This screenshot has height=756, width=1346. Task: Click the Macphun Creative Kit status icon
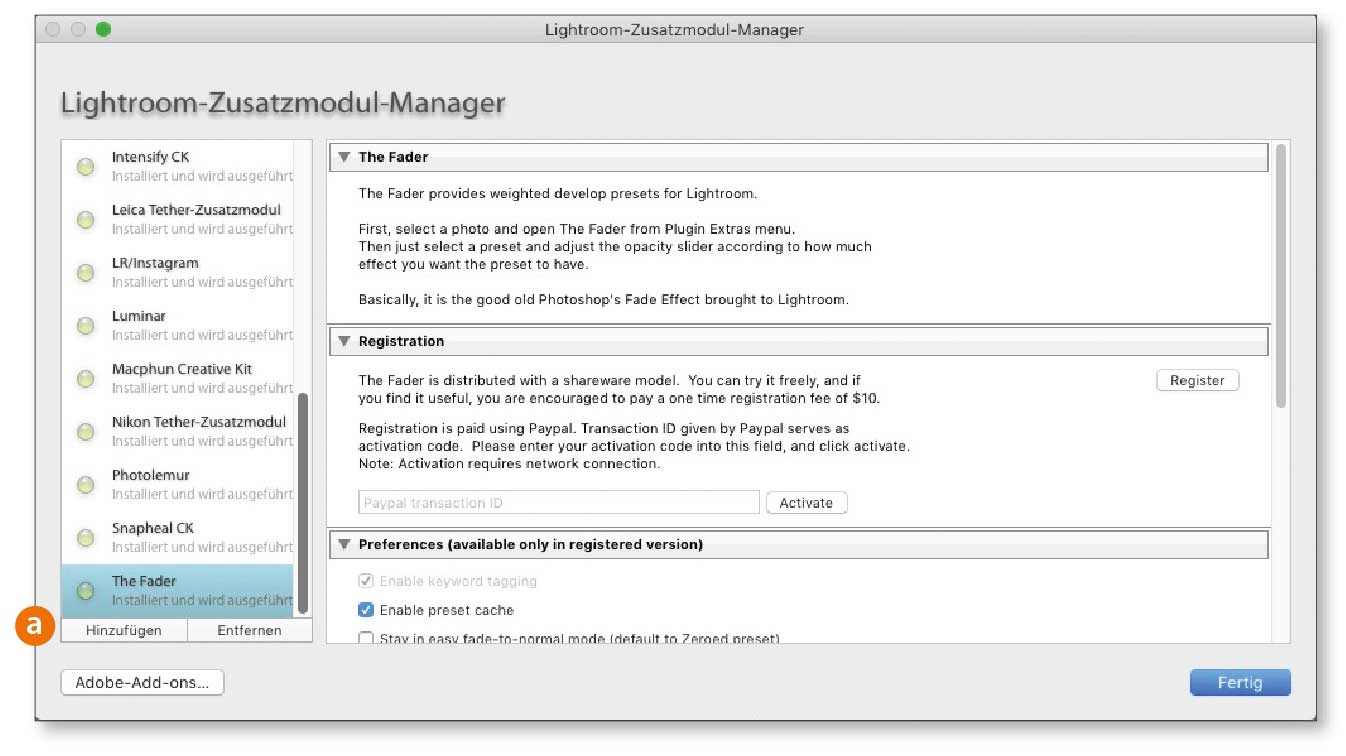point(86,379)
